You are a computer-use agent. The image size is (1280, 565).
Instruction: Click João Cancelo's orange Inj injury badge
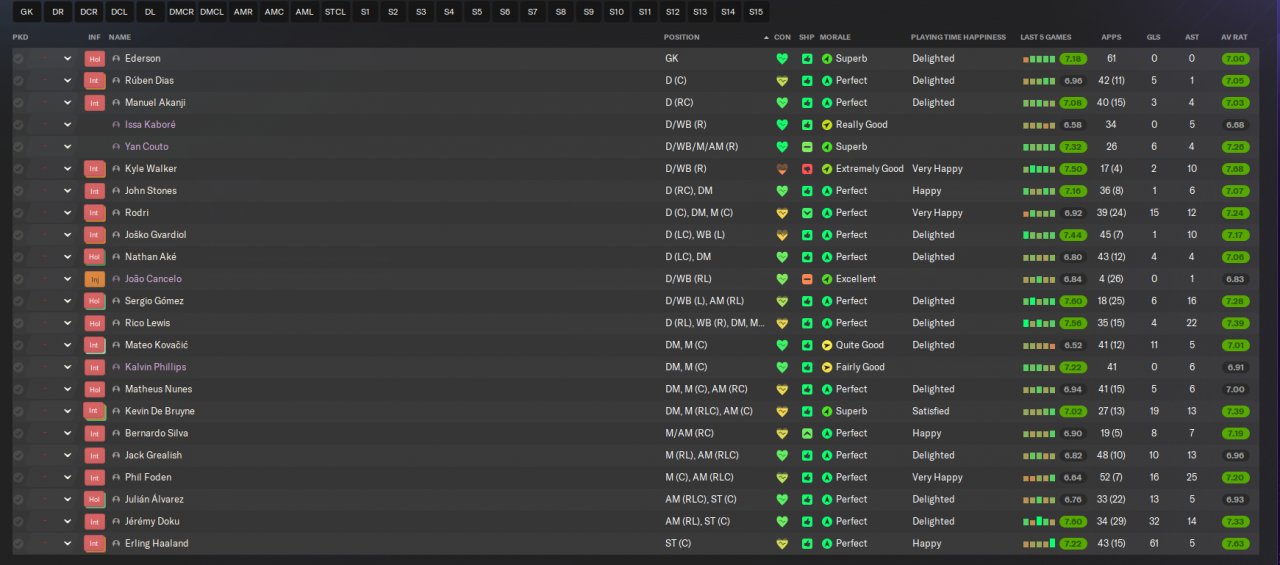coord(95,279)
